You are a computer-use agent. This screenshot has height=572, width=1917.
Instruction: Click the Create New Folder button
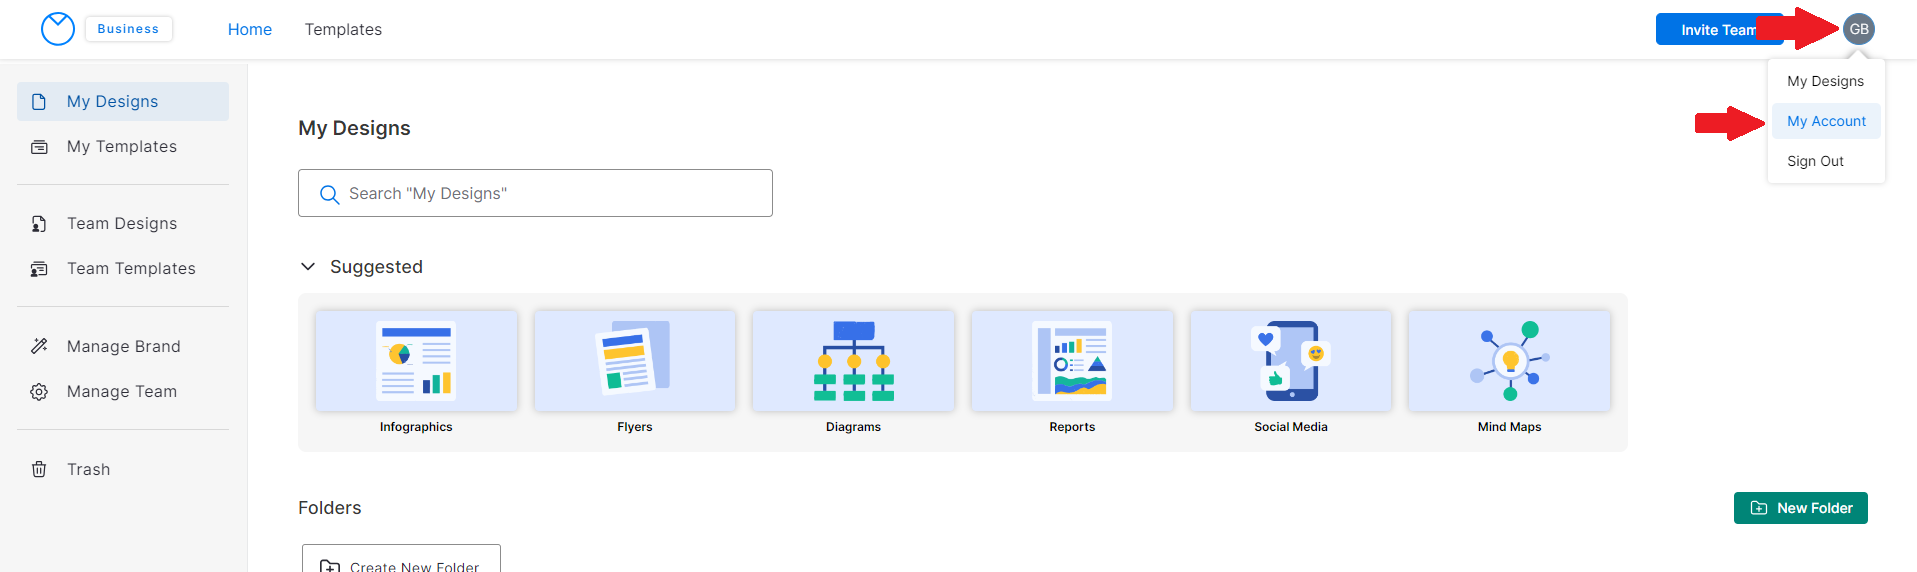pyautogui.click(x=401, y=562)
